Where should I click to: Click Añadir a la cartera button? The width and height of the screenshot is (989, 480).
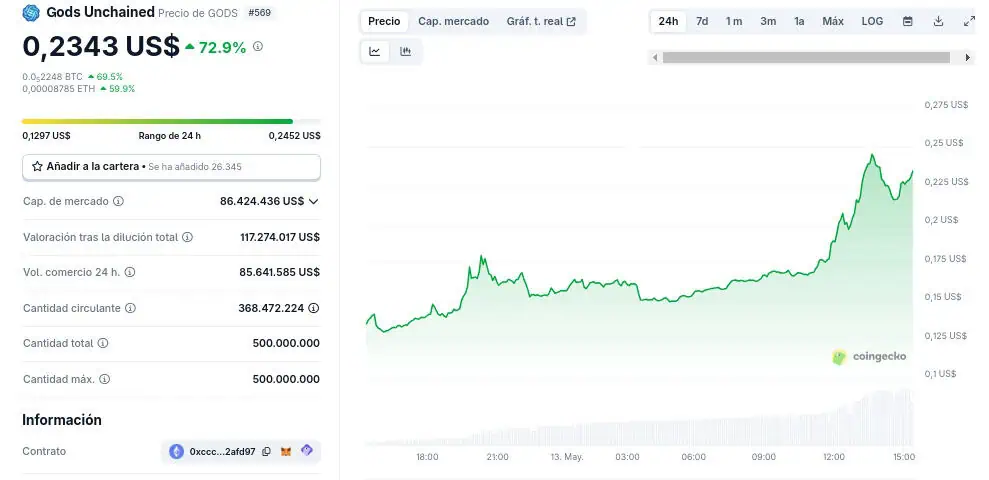click(172, 167)
